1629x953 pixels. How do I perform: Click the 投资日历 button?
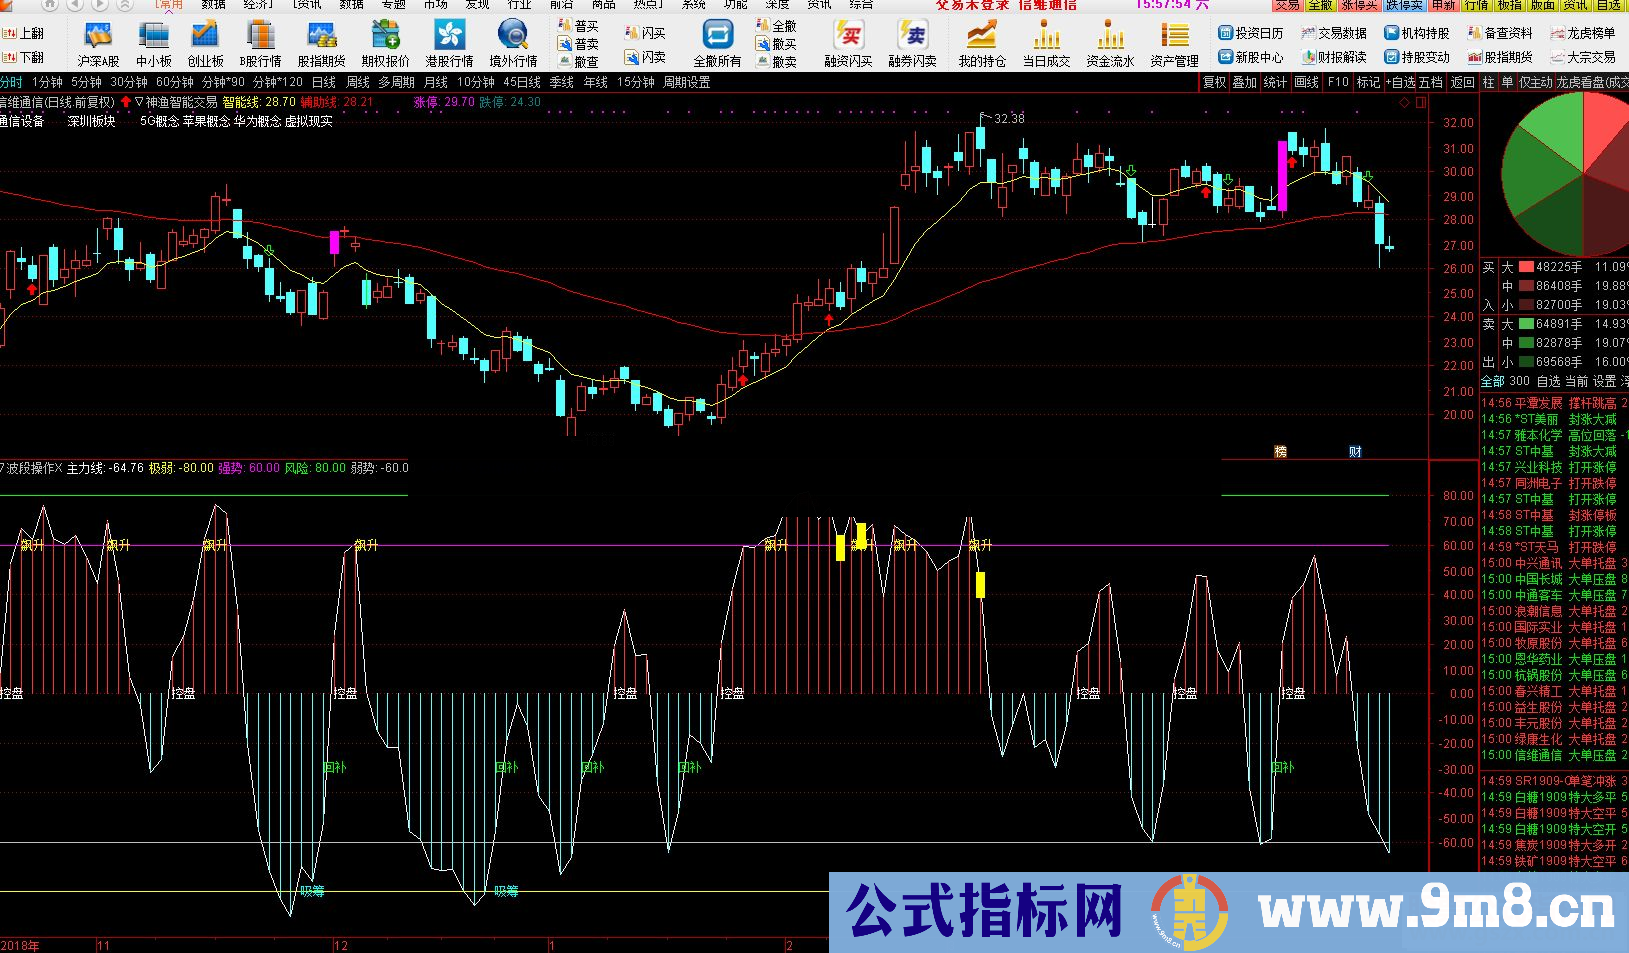(1251, 33)
